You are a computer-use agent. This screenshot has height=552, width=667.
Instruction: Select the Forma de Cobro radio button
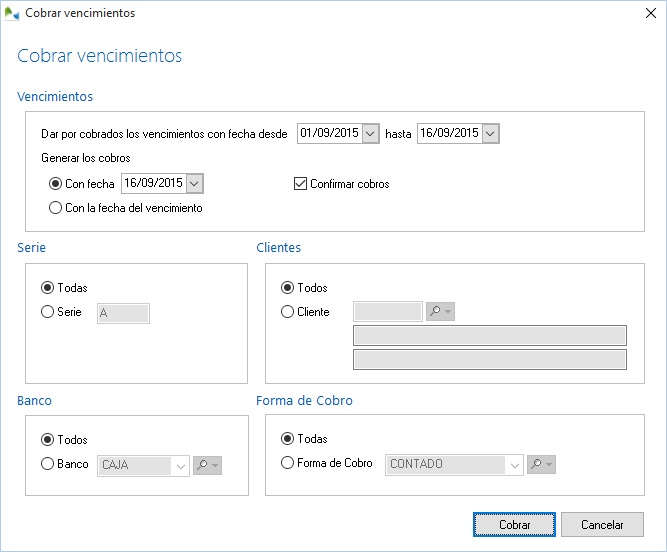click(x=288, y=463)
